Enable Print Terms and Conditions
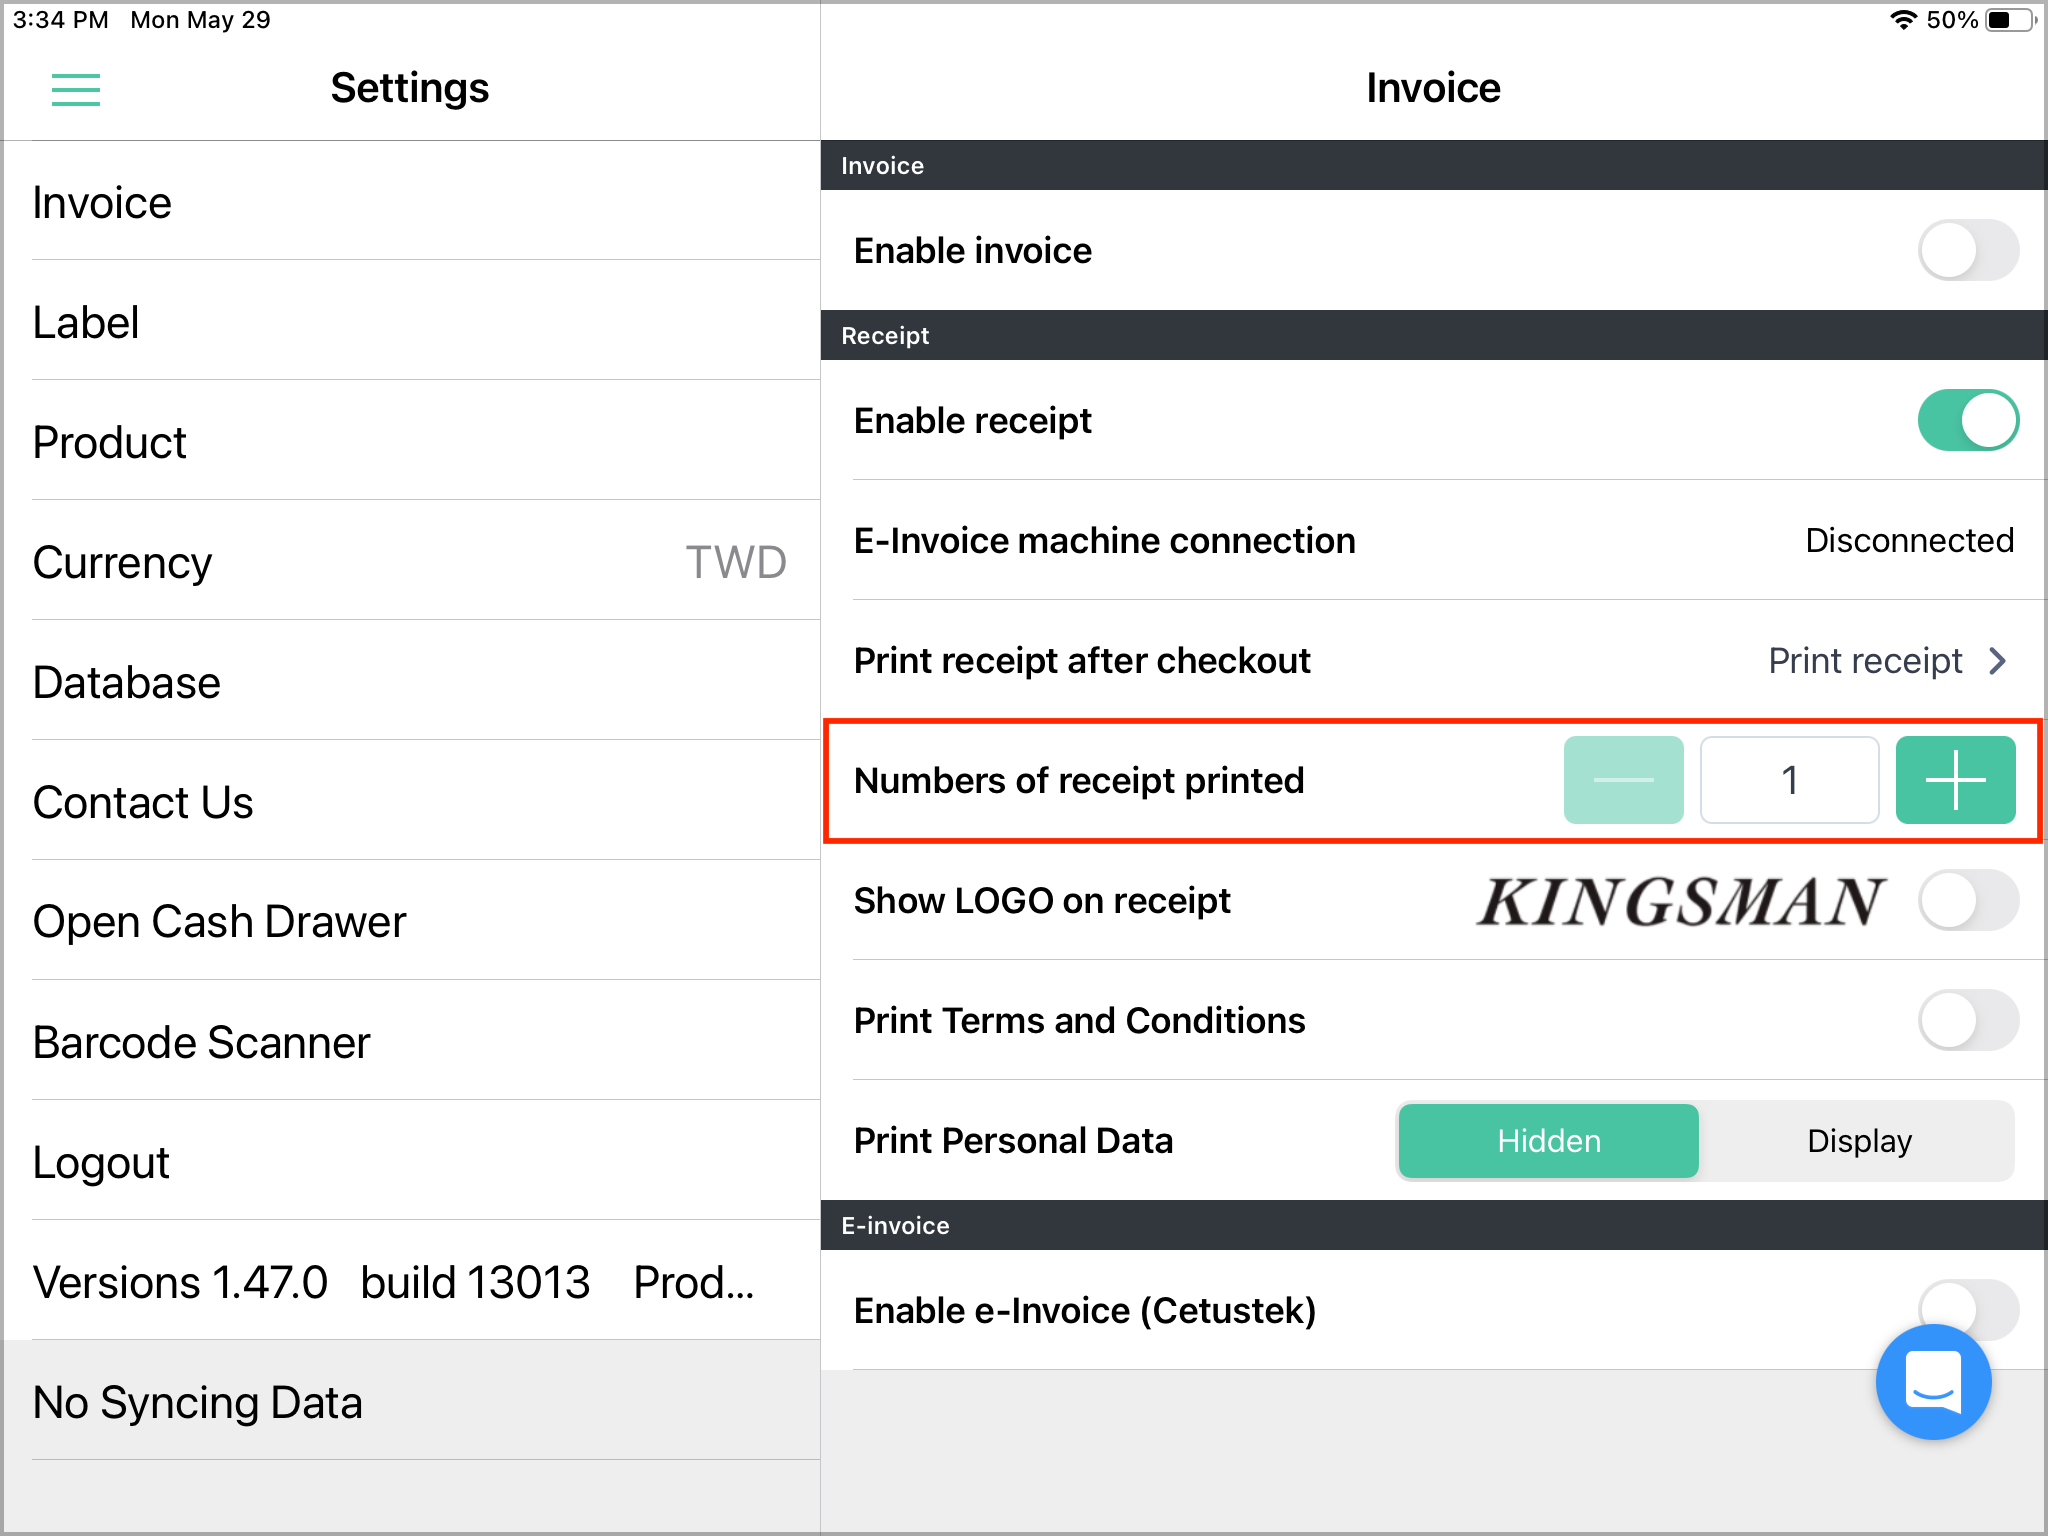Viewport: 2048px width, 1536px height. 1966,1020
